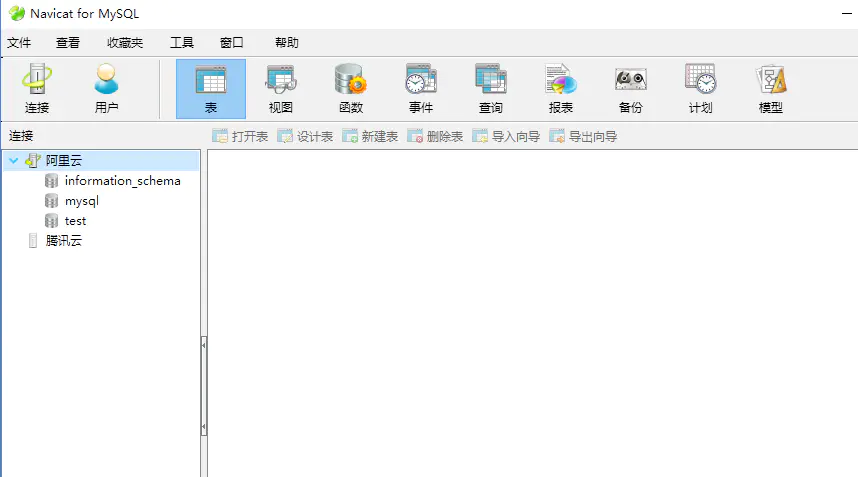Click the 打开表 (Open Table) button
Image resolution: width=858 pixels, height=477 pixels.
point(240,136)
